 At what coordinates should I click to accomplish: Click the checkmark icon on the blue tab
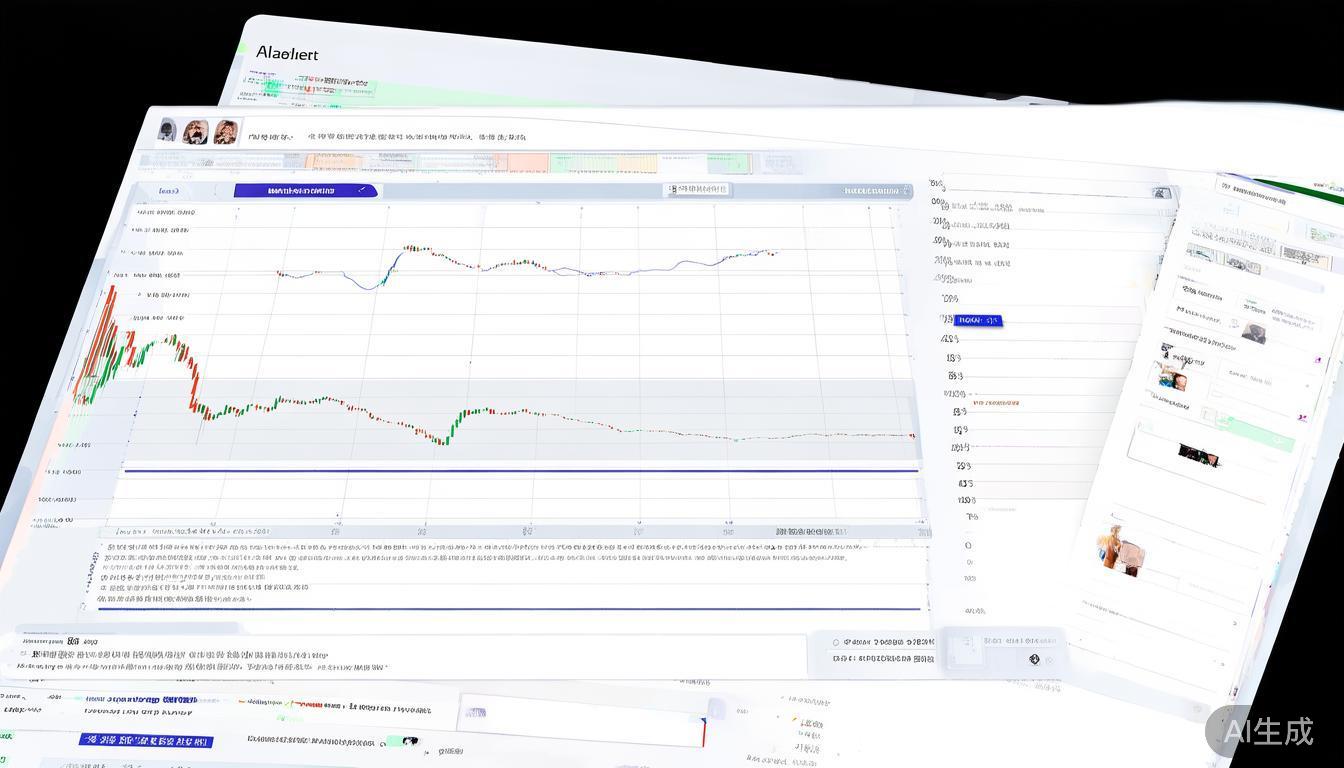(361, 190)
